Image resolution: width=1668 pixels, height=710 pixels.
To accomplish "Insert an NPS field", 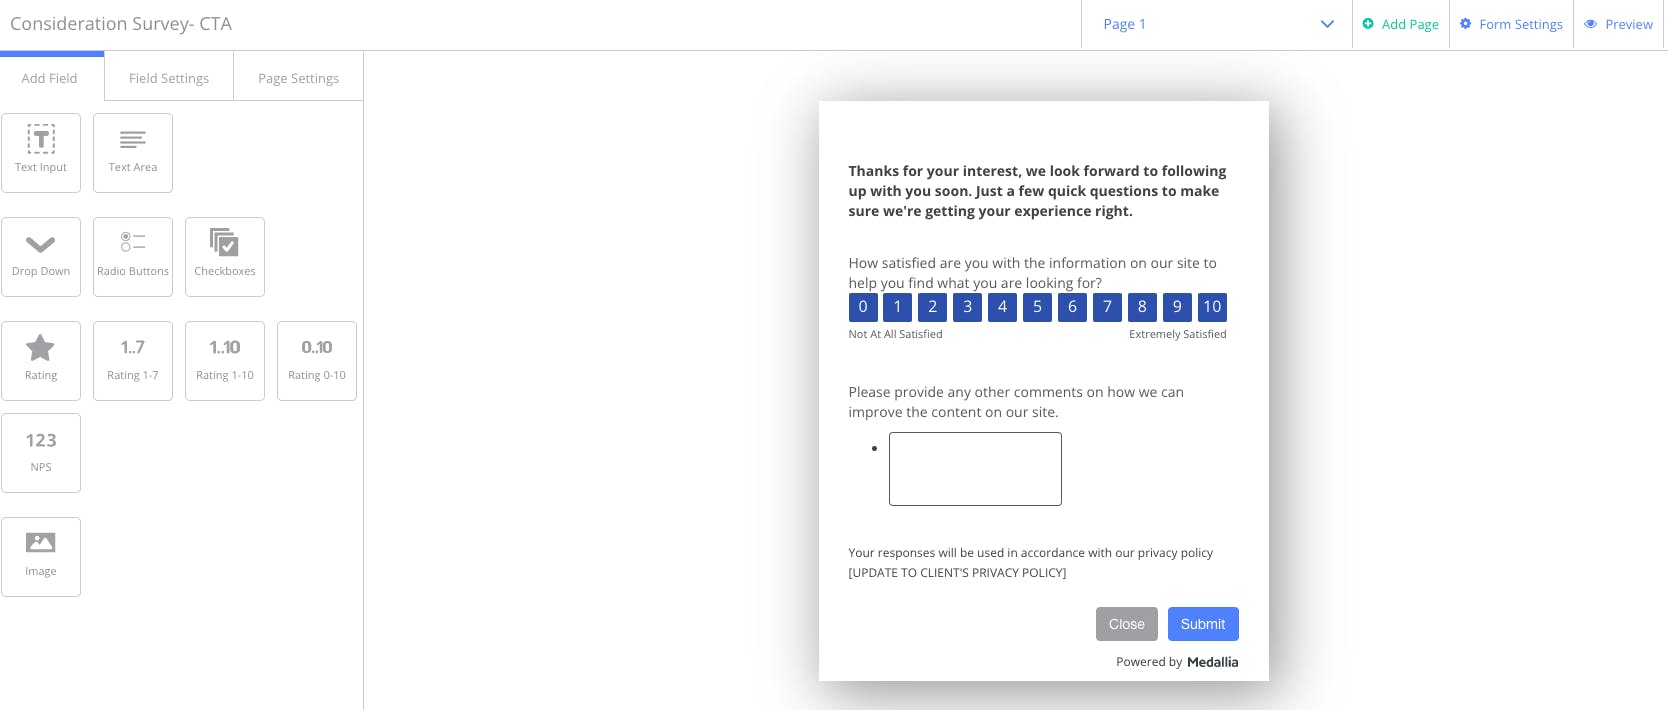I will [x=41, y=453].
